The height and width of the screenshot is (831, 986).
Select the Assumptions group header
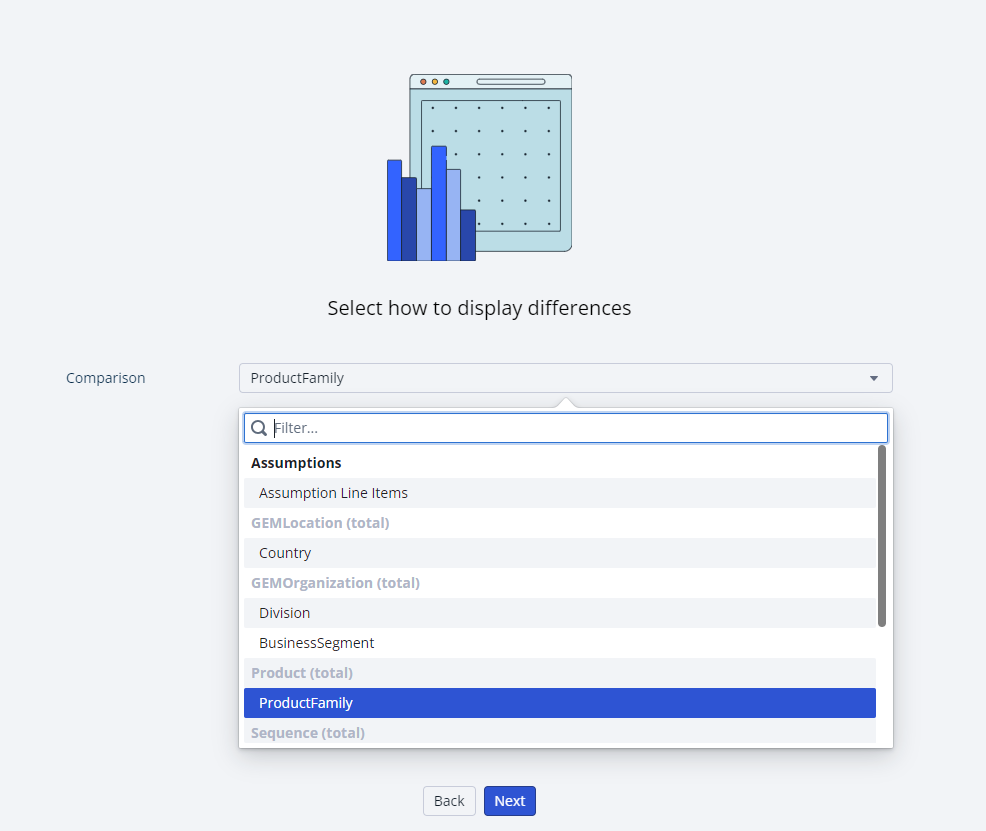[296, 463]
